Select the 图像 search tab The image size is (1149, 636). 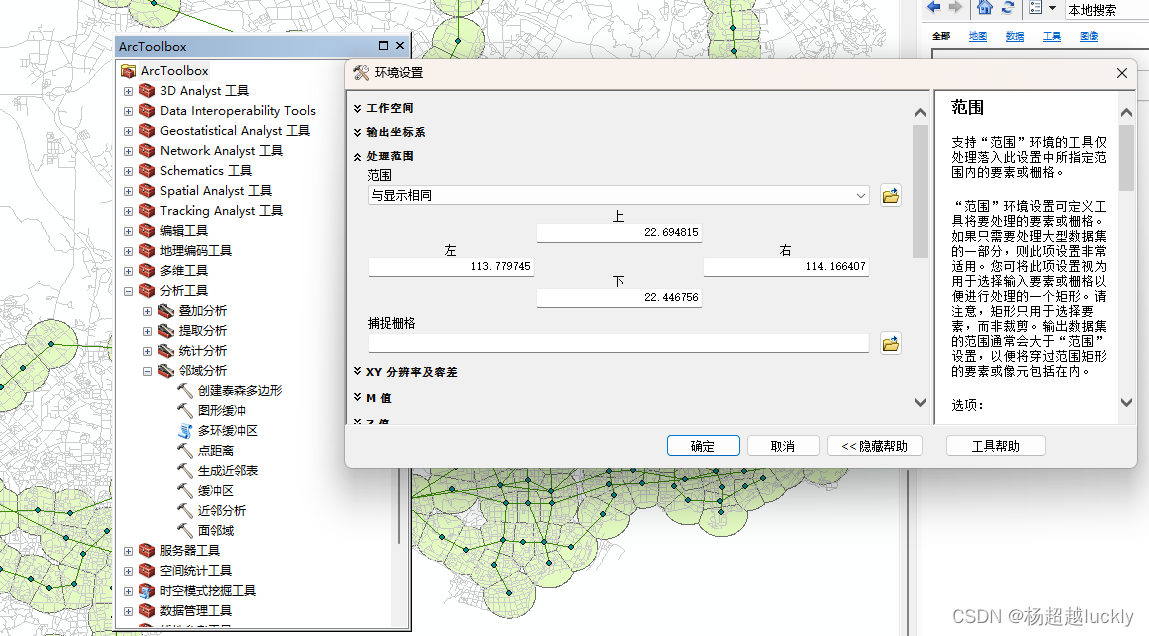tap(1089, 36)
